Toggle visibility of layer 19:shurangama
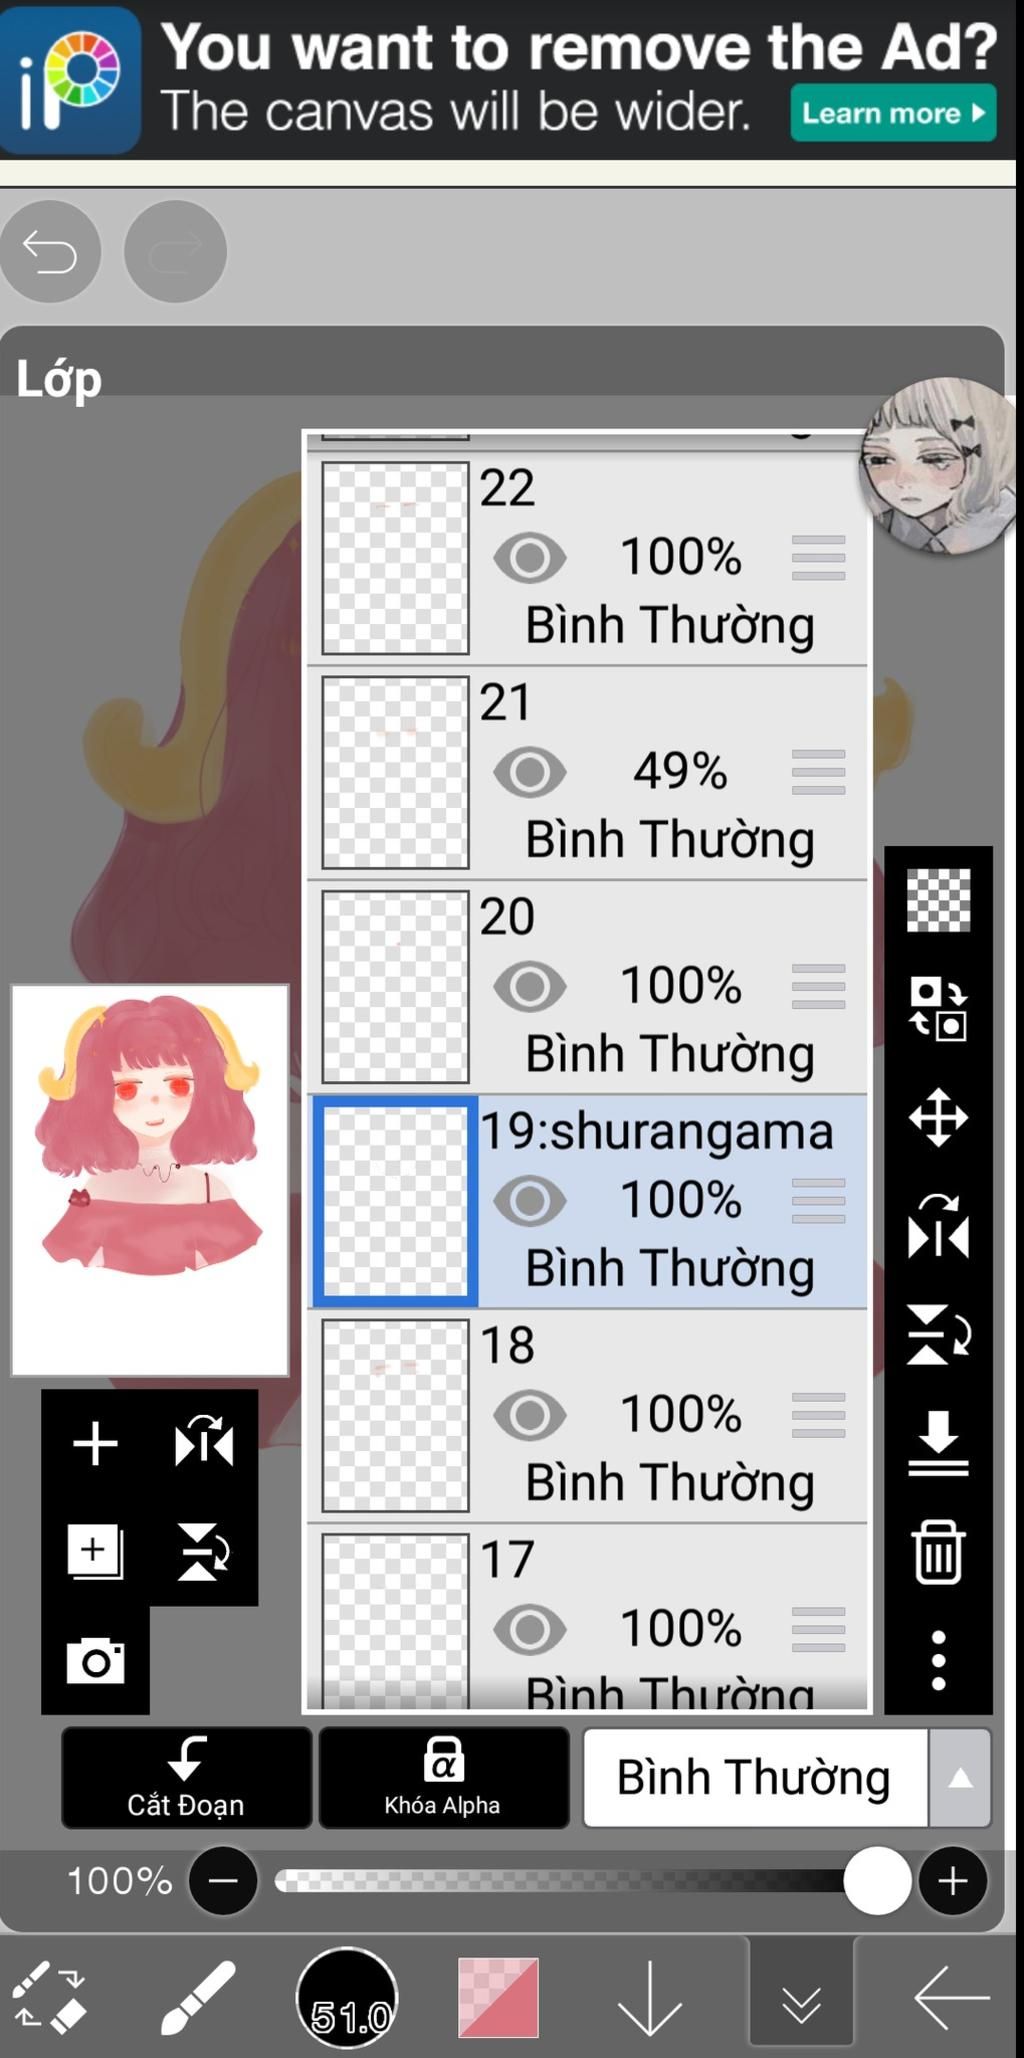 (x=530, y=1200)
